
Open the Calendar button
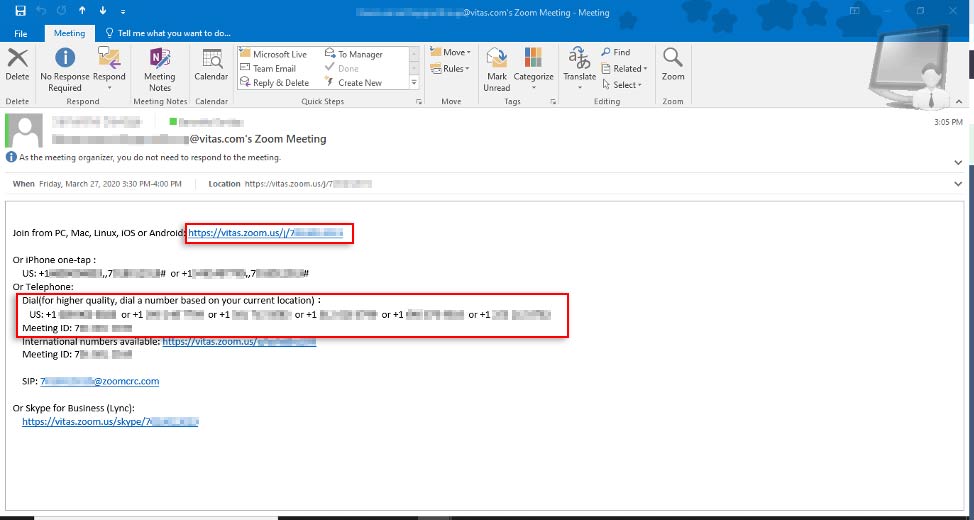coord(211,65)
